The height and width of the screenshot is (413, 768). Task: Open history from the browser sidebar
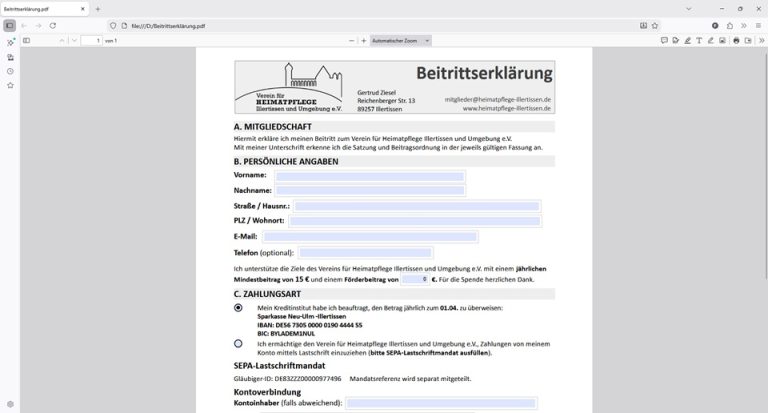pyautogui.click(x=10, y=71)
